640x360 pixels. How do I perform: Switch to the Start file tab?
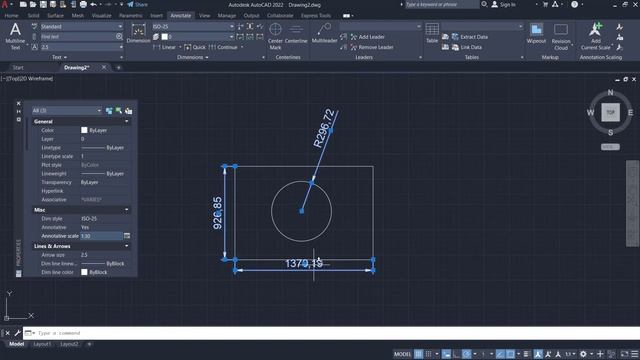[18, 67]
